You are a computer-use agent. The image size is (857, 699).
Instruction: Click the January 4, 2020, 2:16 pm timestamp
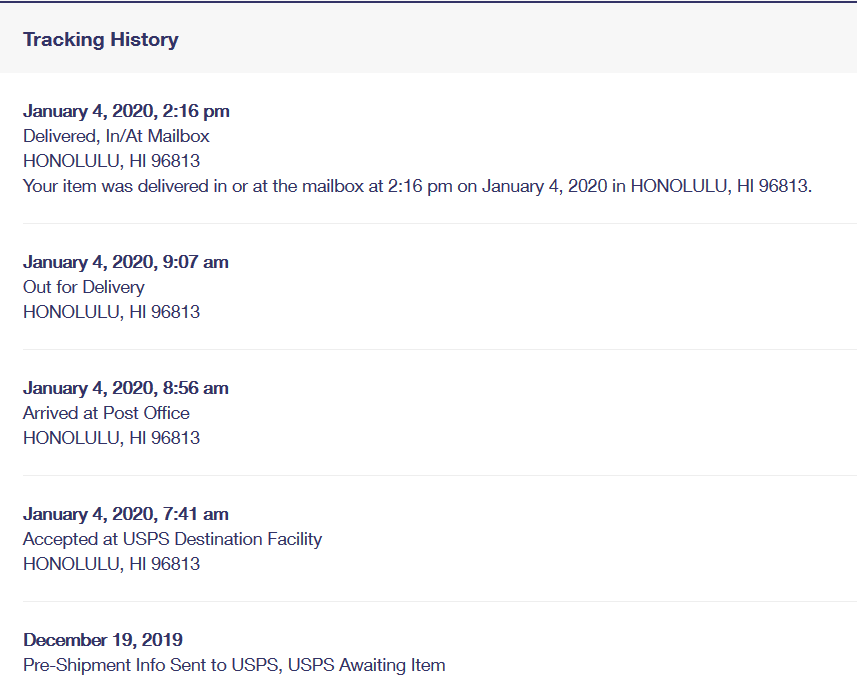pos(126,111)
